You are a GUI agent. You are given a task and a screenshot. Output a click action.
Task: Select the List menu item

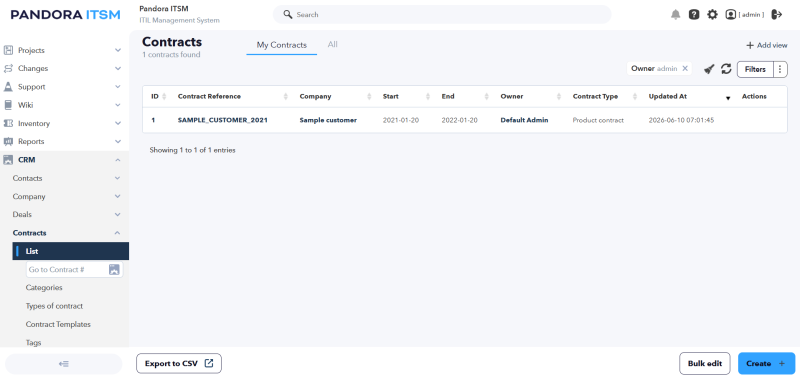tap(70, 251)
